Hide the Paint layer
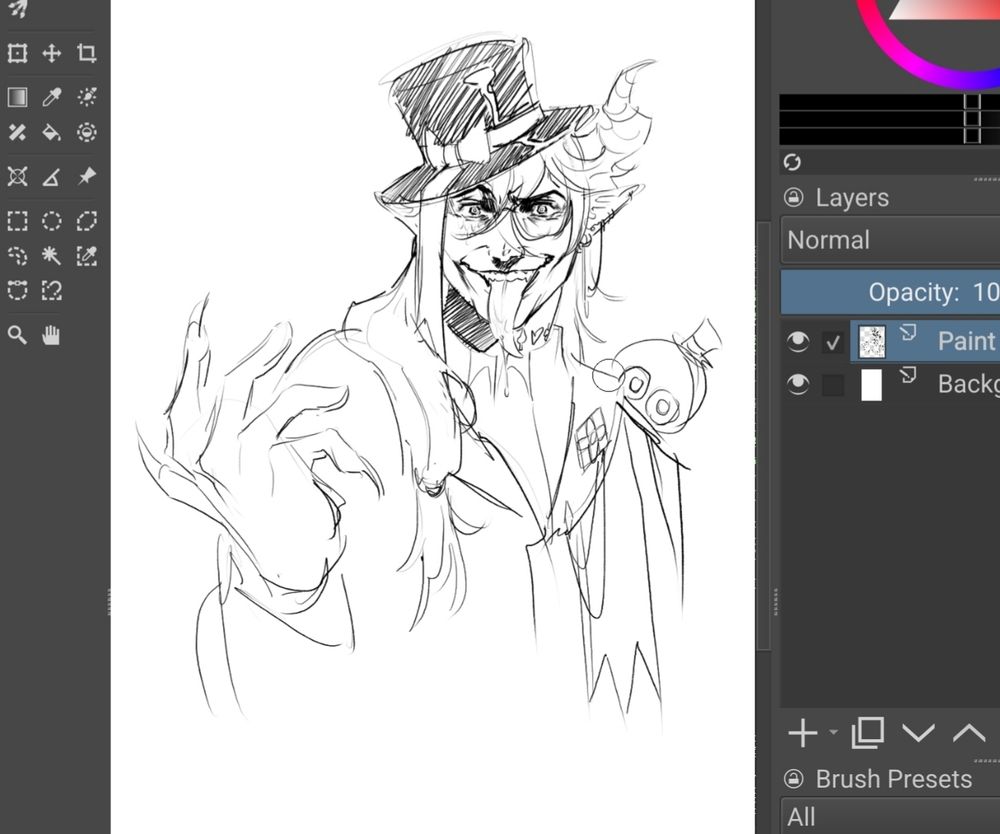 798,342
